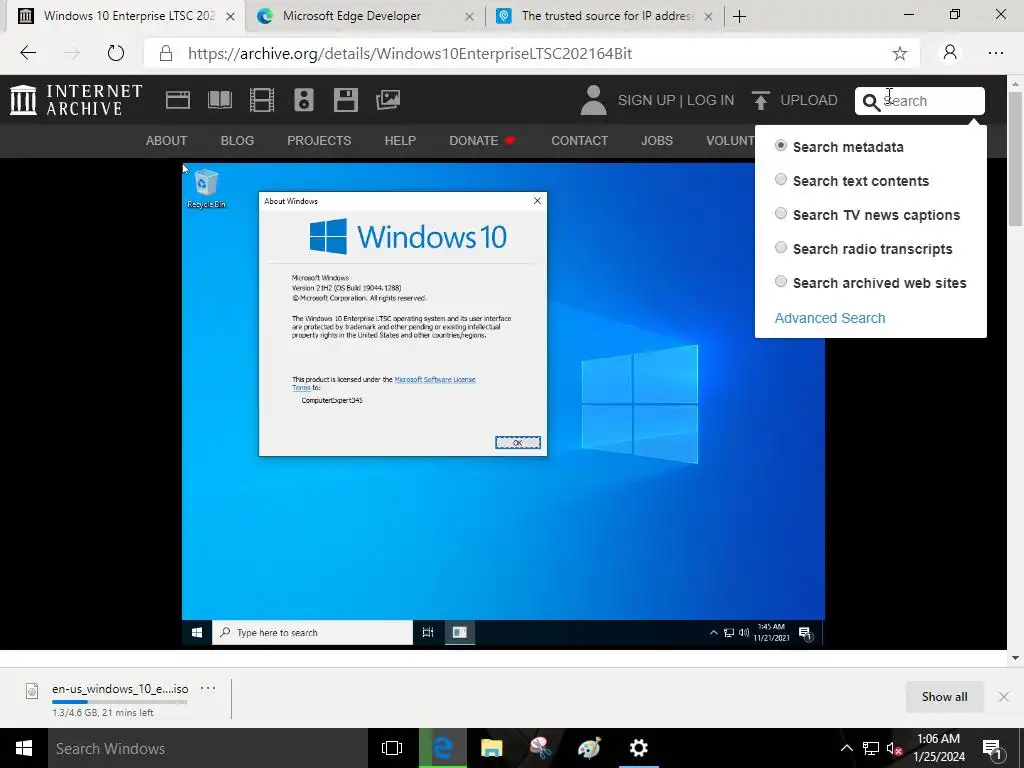Open a new tab with plus button
Screen dimensions: 1024x768
pos(739,16)
